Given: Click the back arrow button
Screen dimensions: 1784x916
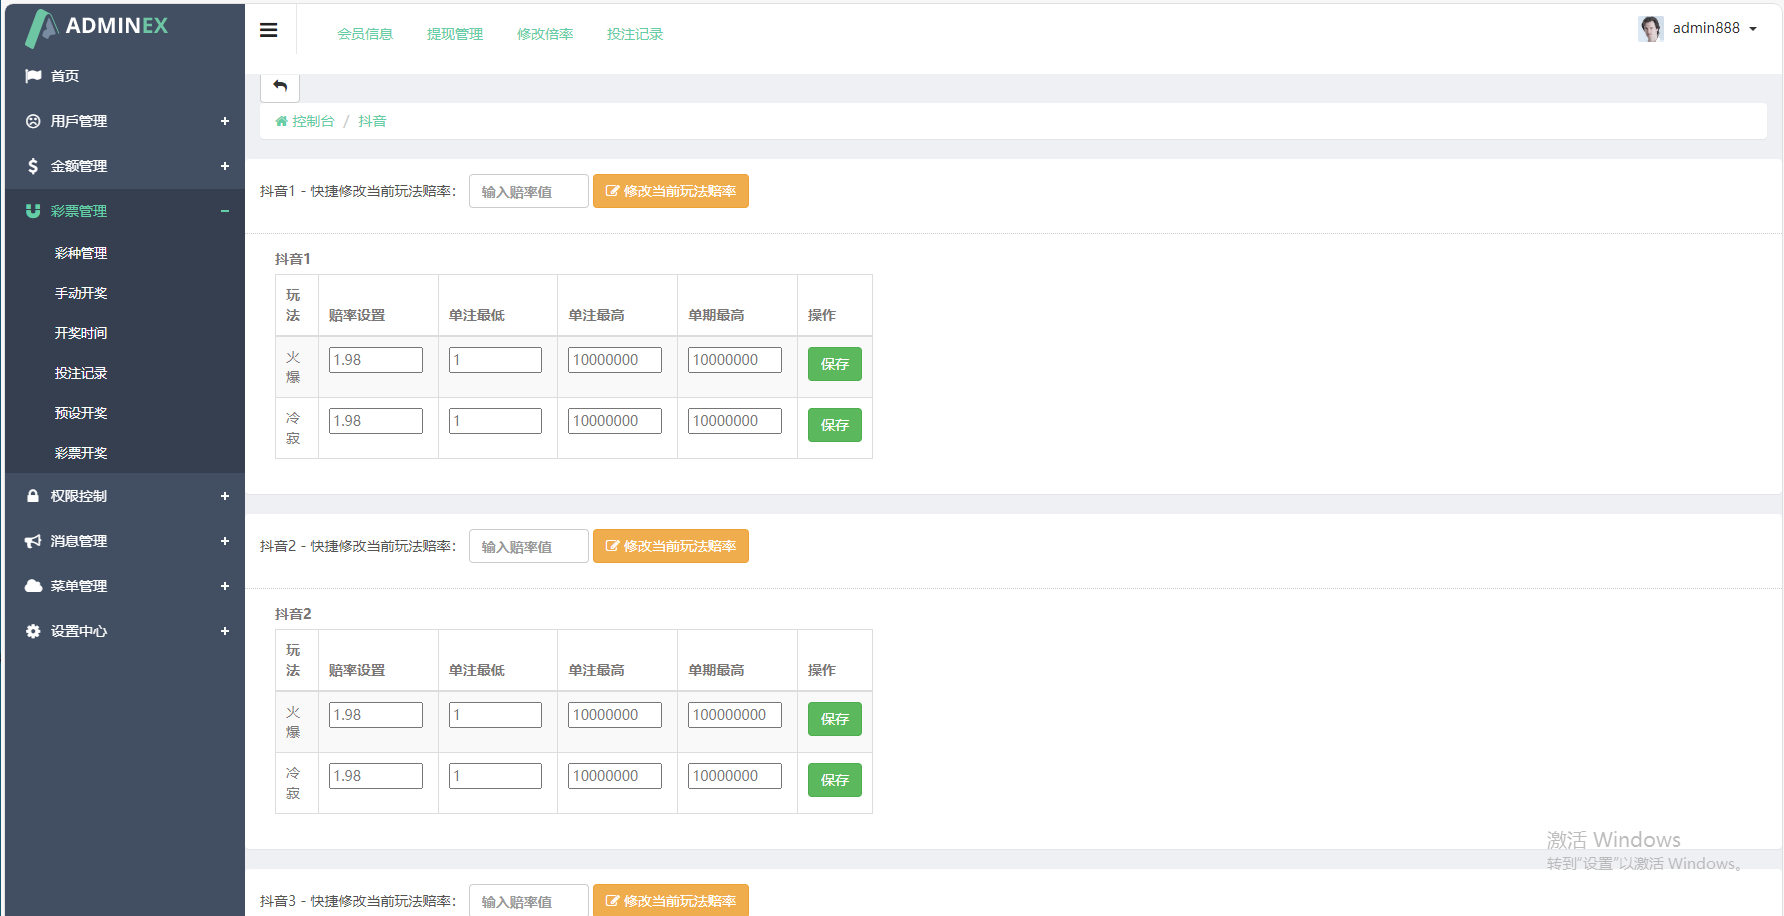Looking at the screenshot, I should coord(280,86).
